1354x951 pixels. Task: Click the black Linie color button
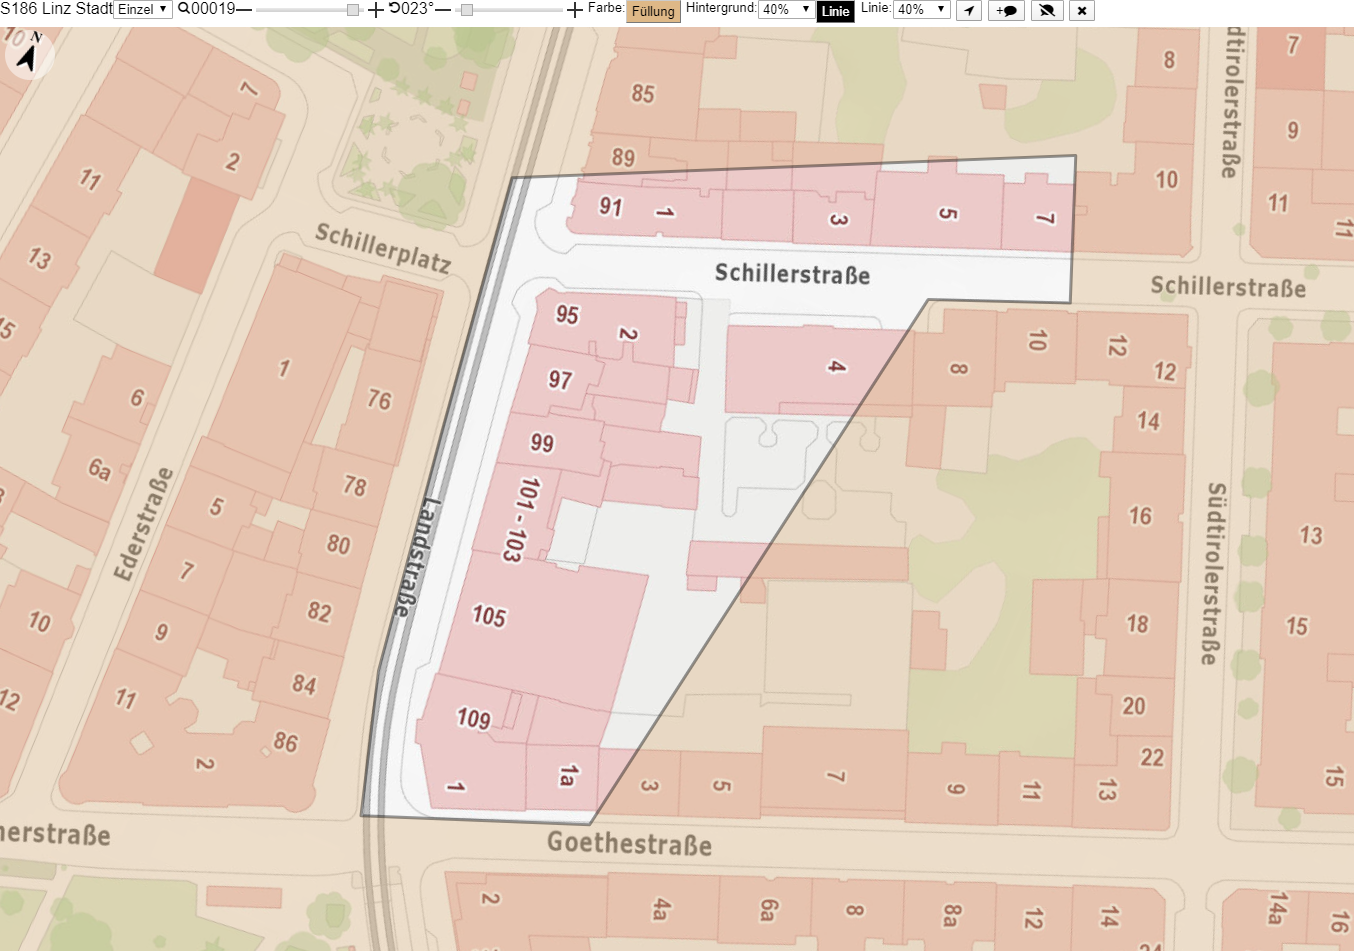coord(835,12)
